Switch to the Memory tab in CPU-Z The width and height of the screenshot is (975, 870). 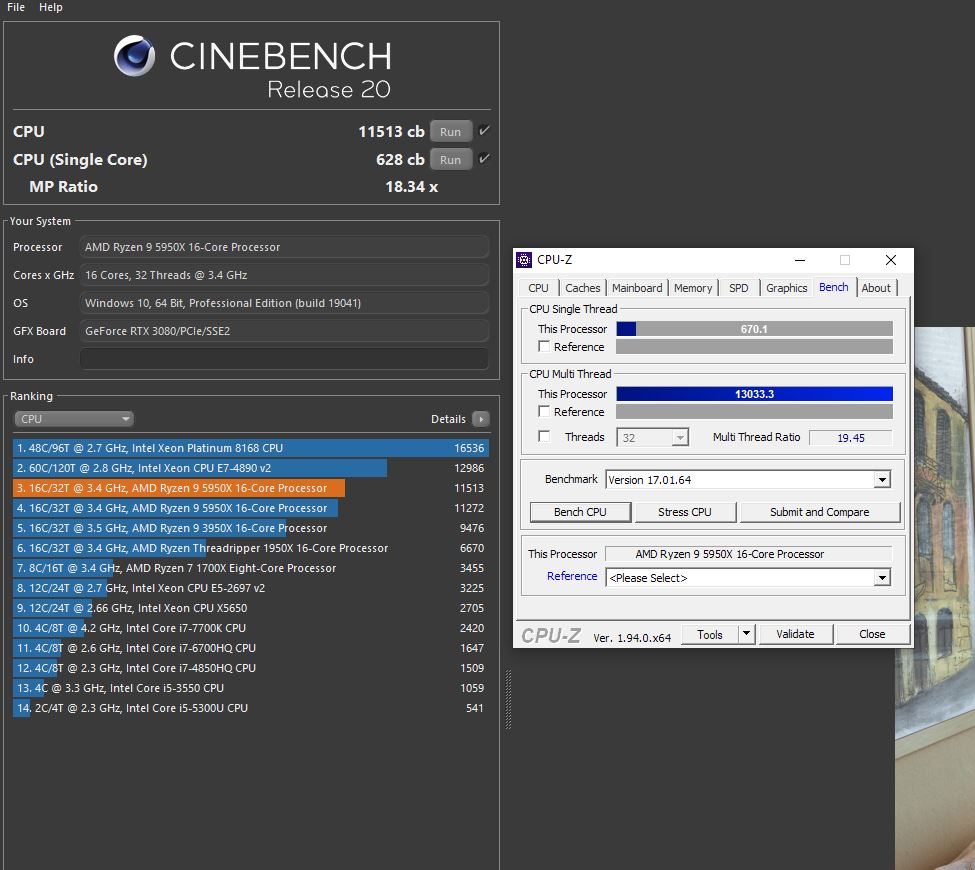coord(693,288)
